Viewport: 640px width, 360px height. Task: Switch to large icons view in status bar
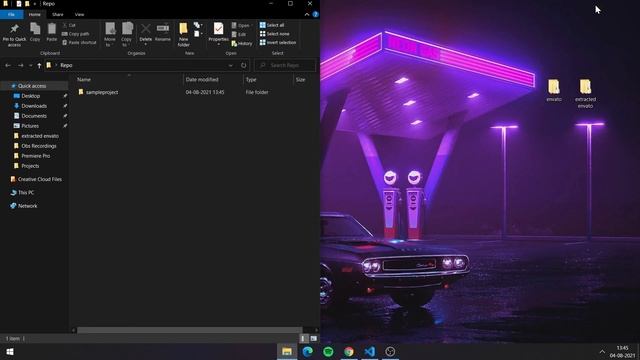(x=313, y=338)
